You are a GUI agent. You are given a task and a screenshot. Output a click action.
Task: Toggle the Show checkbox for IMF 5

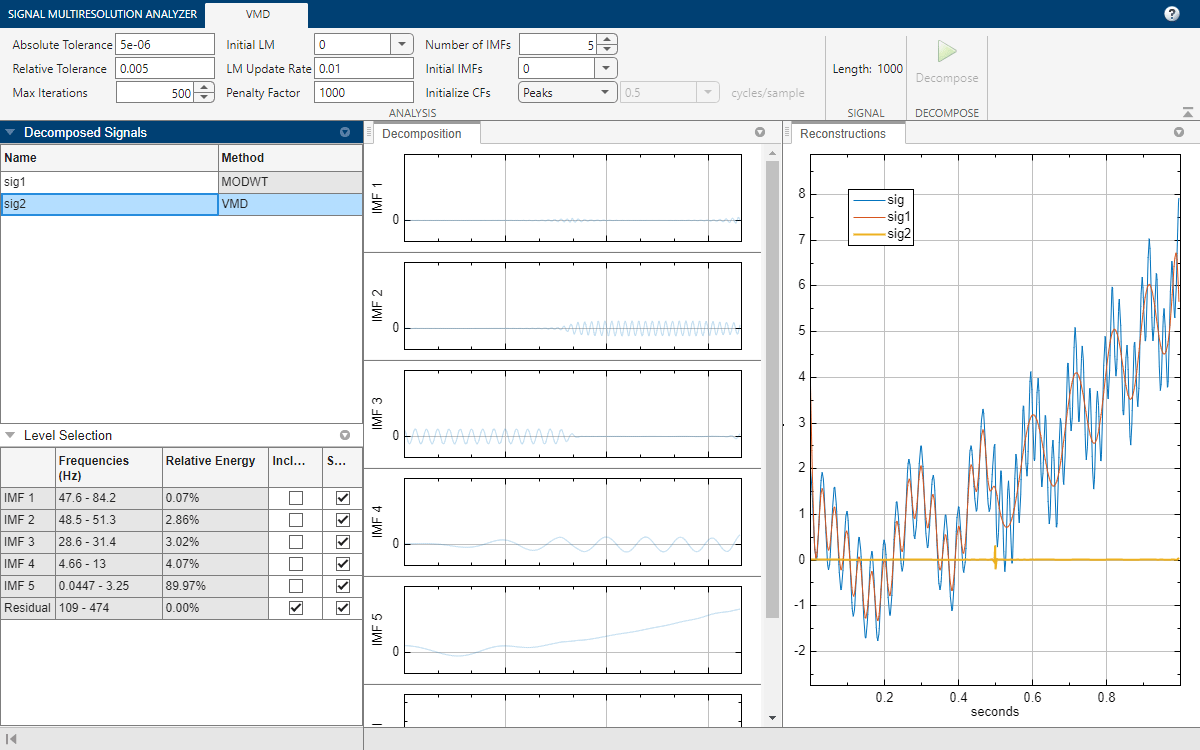[x=343, y=585]
